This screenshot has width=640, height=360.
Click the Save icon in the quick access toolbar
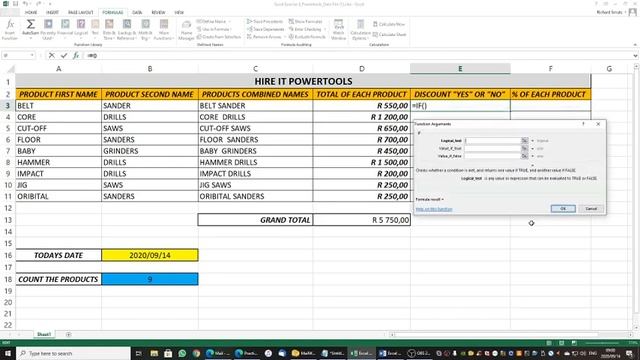click(15, 4)
